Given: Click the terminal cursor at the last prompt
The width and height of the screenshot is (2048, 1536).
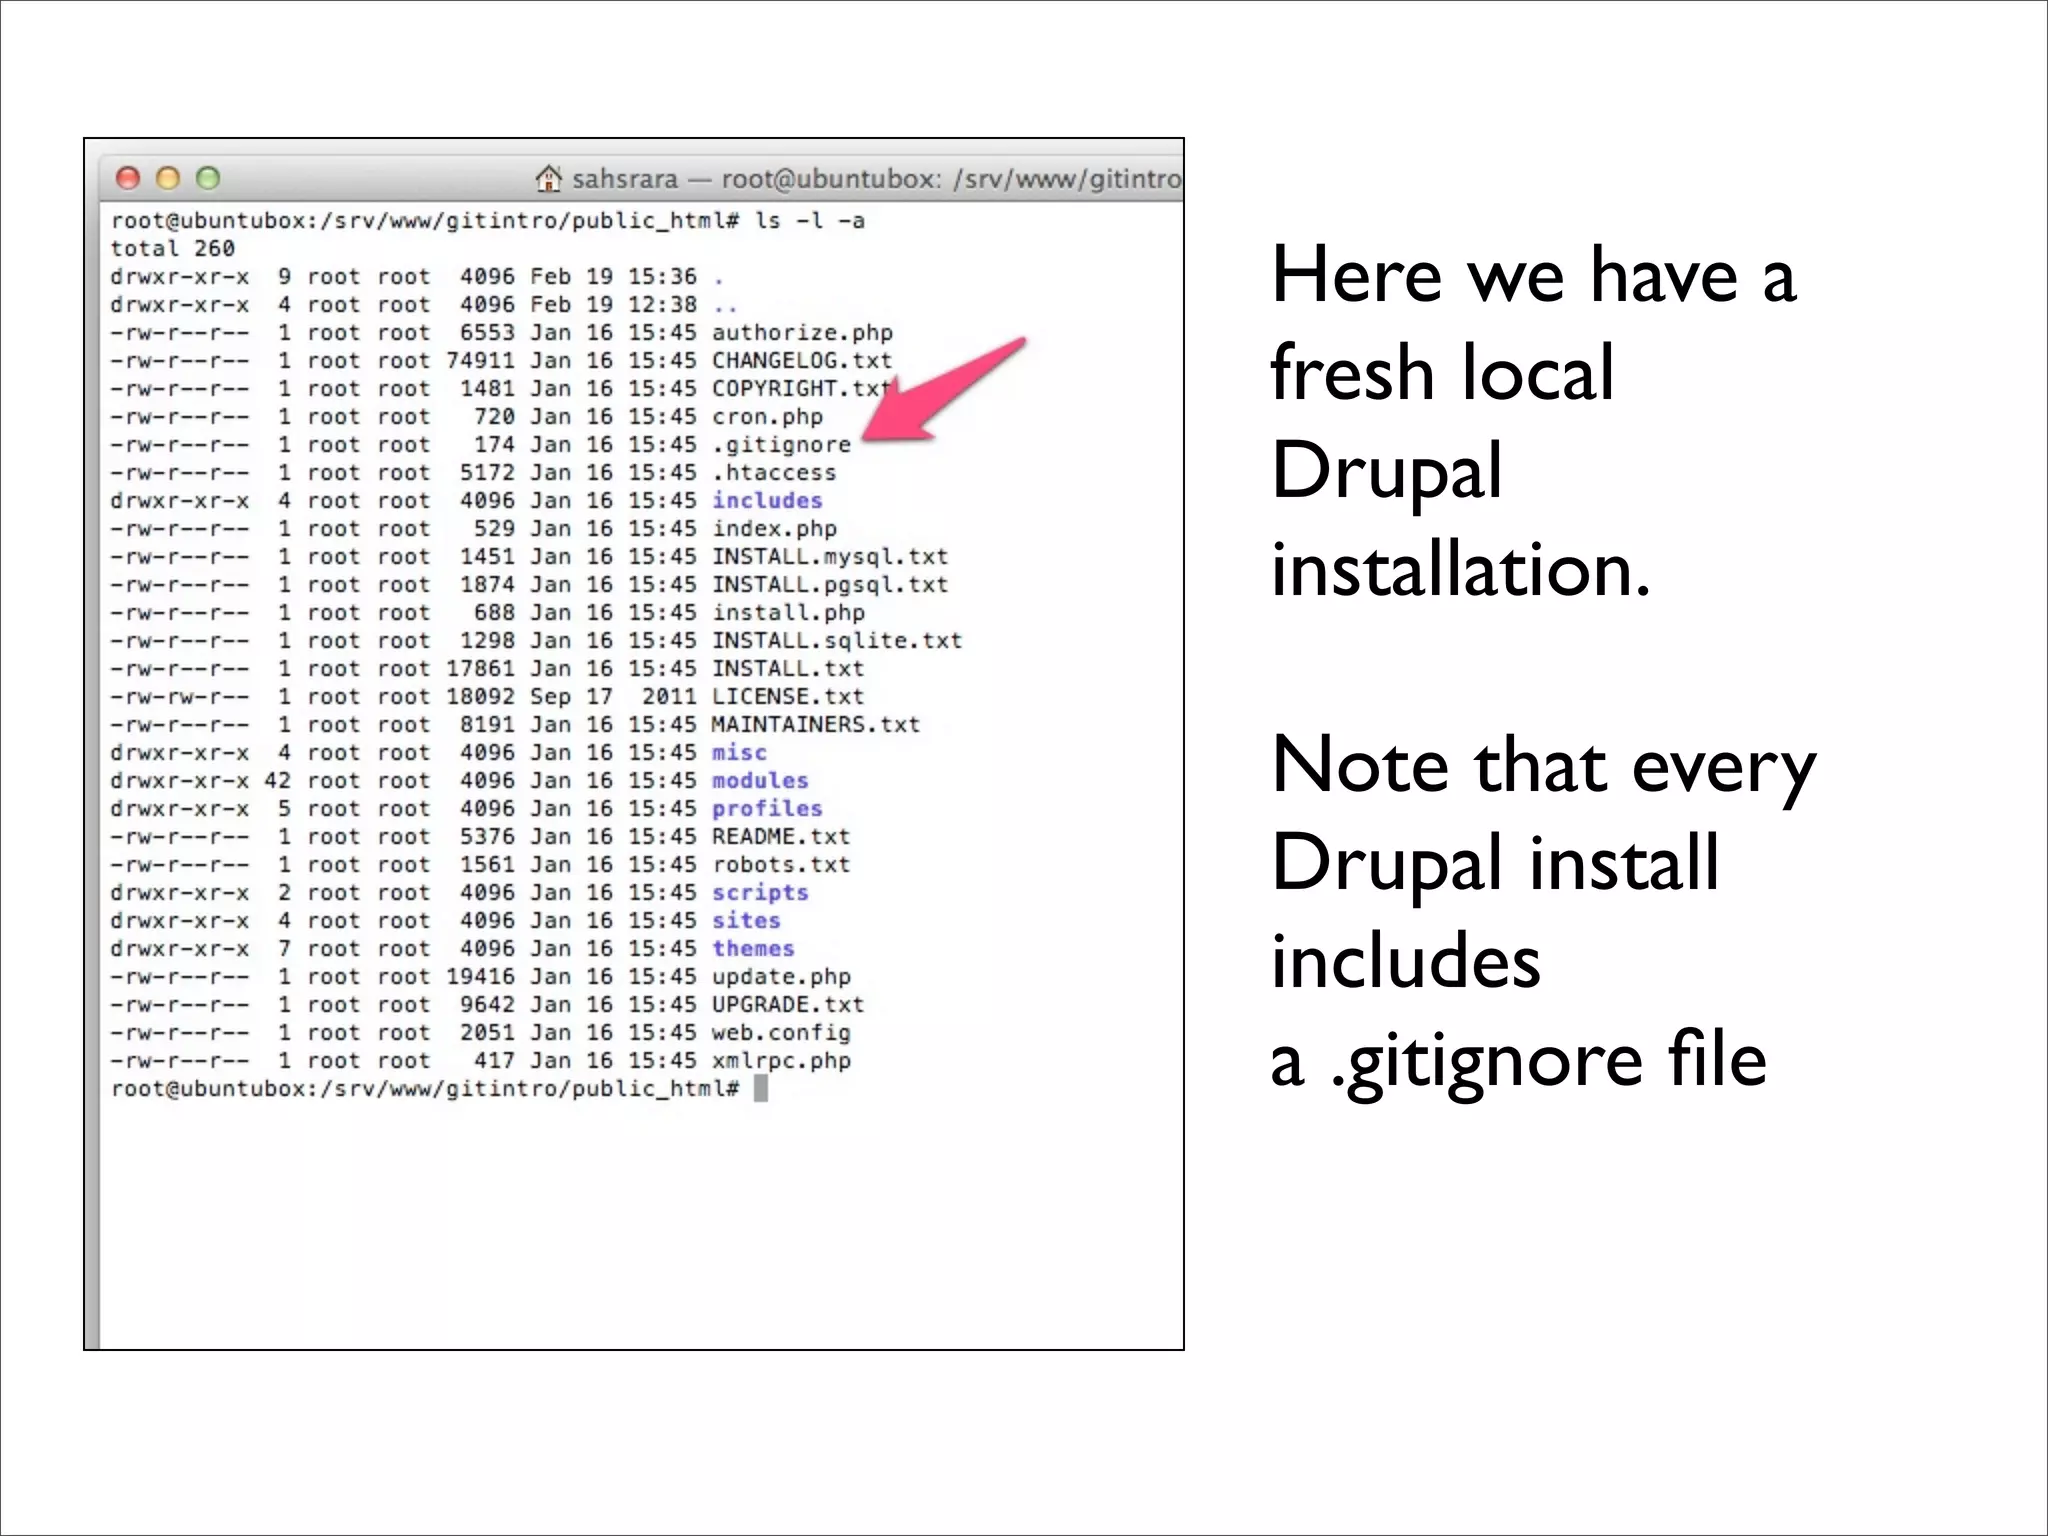Looking at the screenshot, I should 761,1088.
